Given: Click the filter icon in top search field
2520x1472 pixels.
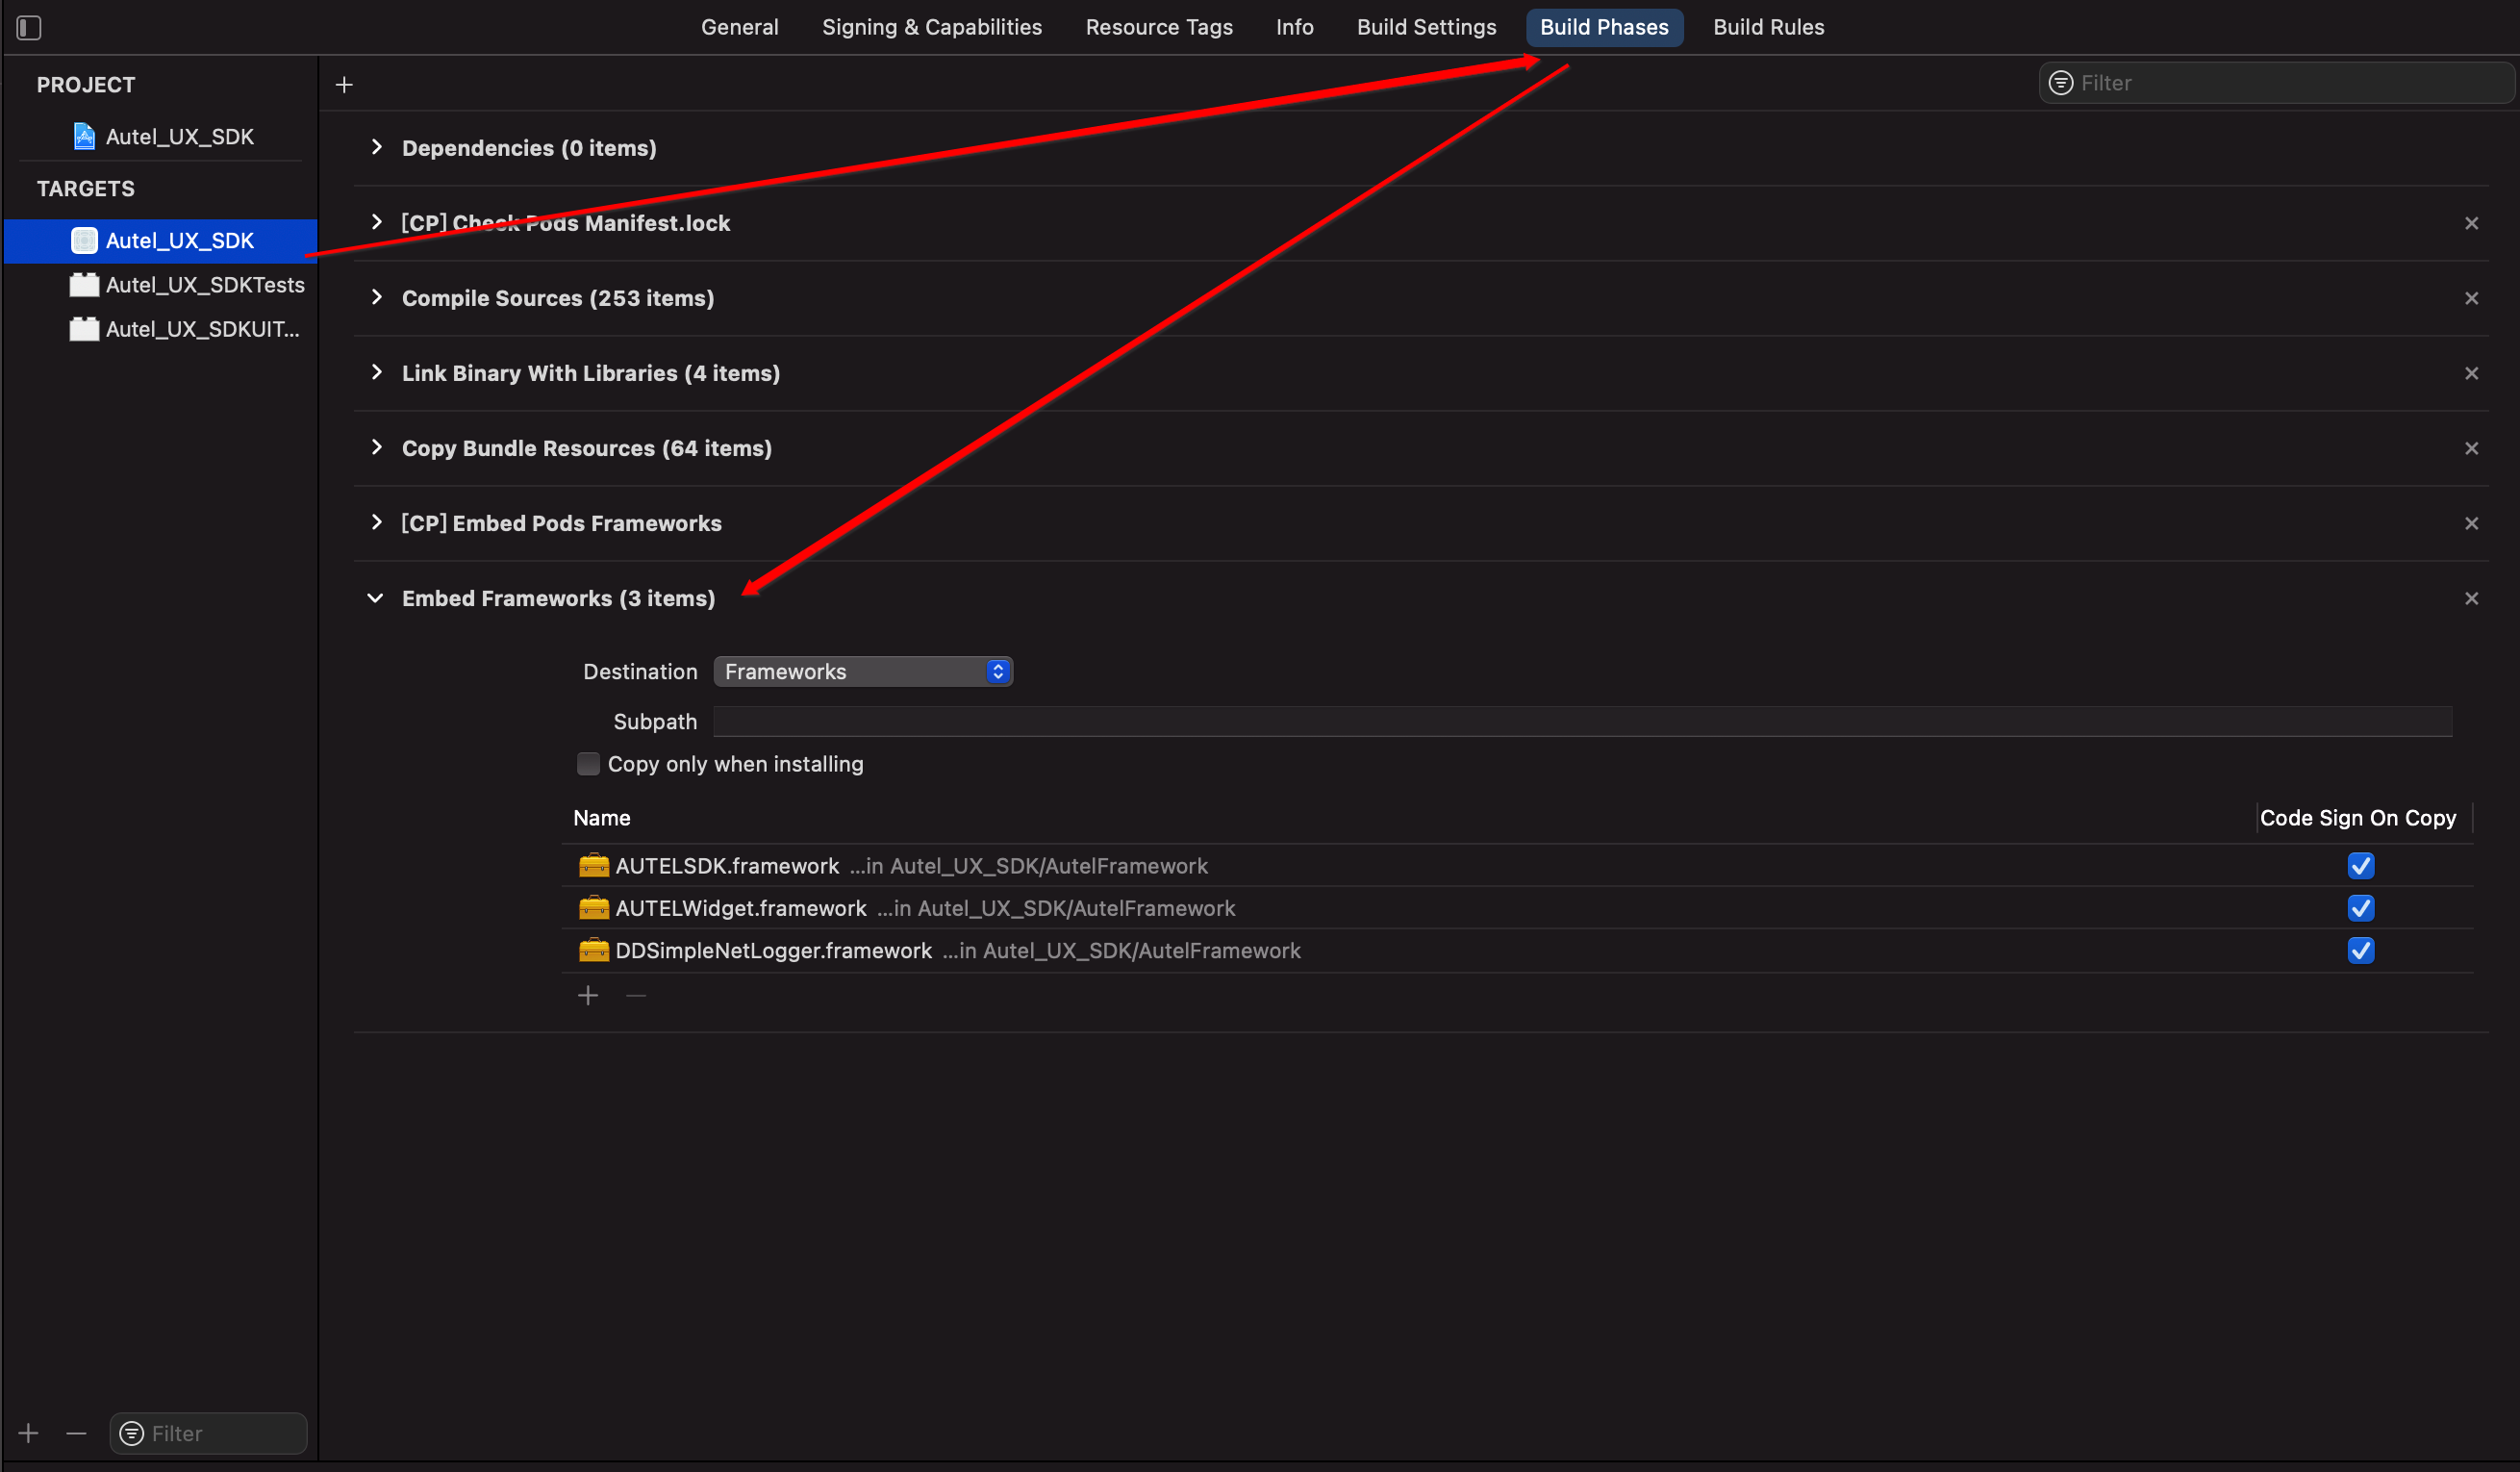Looking at the screenshot, I should (2060, 83).
